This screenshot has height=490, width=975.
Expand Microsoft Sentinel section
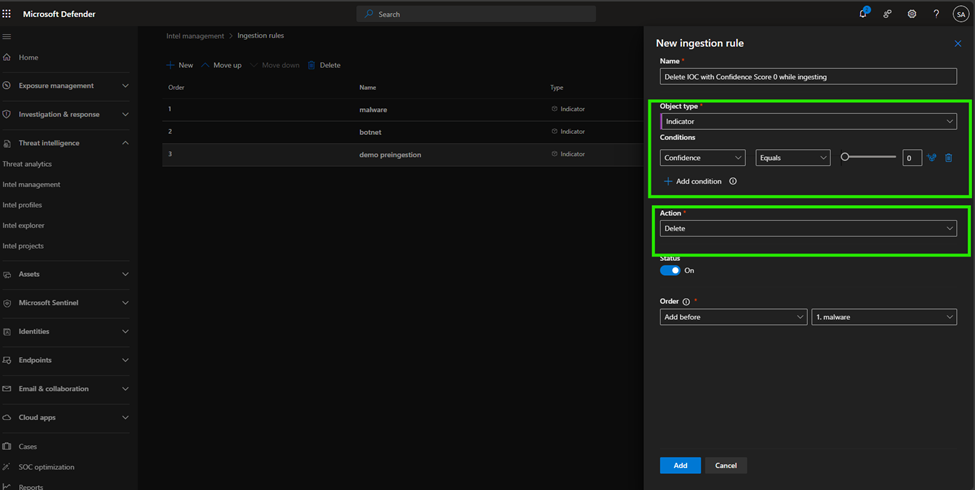(125, 303)
